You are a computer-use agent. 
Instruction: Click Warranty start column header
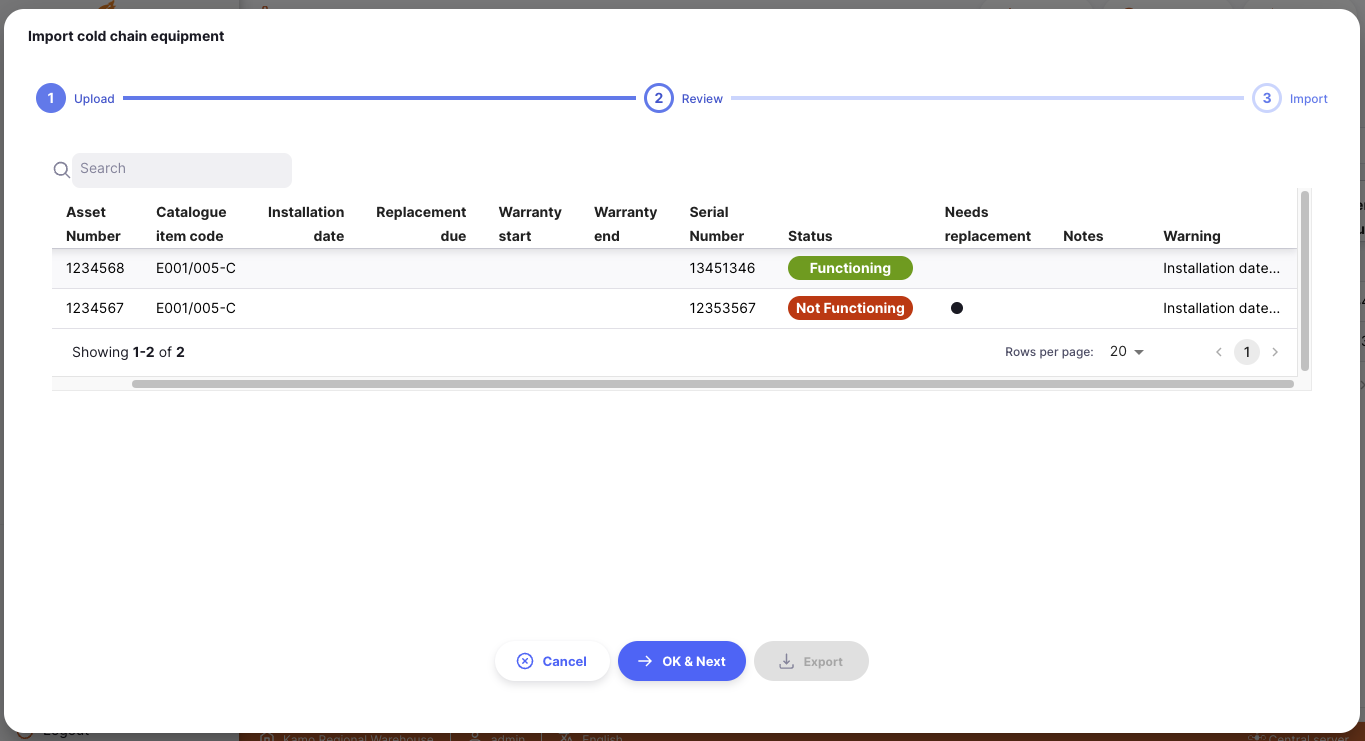click(530, 224)
